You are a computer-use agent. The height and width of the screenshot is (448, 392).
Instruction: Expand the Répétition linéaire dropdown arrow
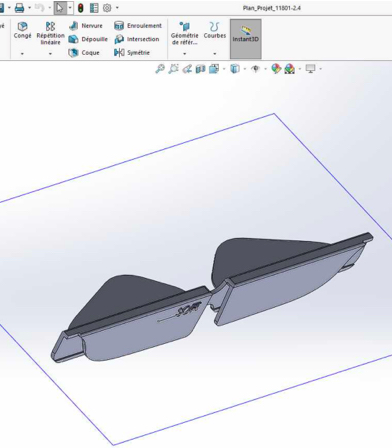[50, 53]
